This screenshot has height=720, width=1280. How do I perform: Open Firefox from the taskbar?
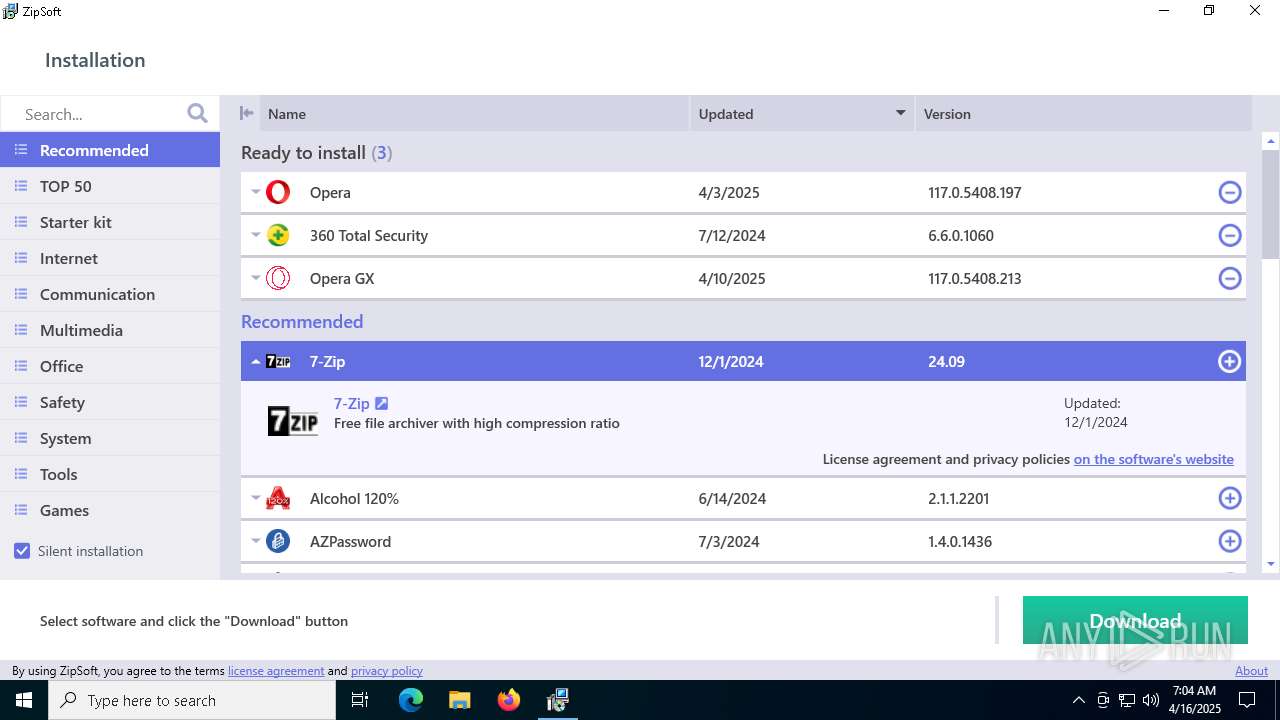[508, 700]
